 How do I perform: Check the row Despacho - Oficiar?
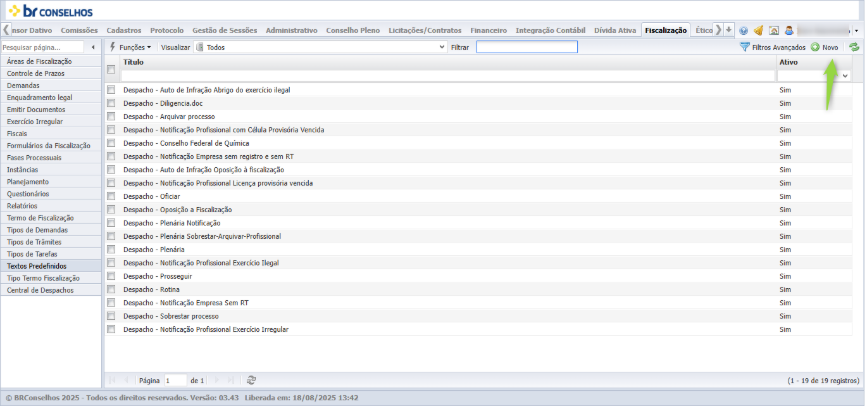coord(111,196)
